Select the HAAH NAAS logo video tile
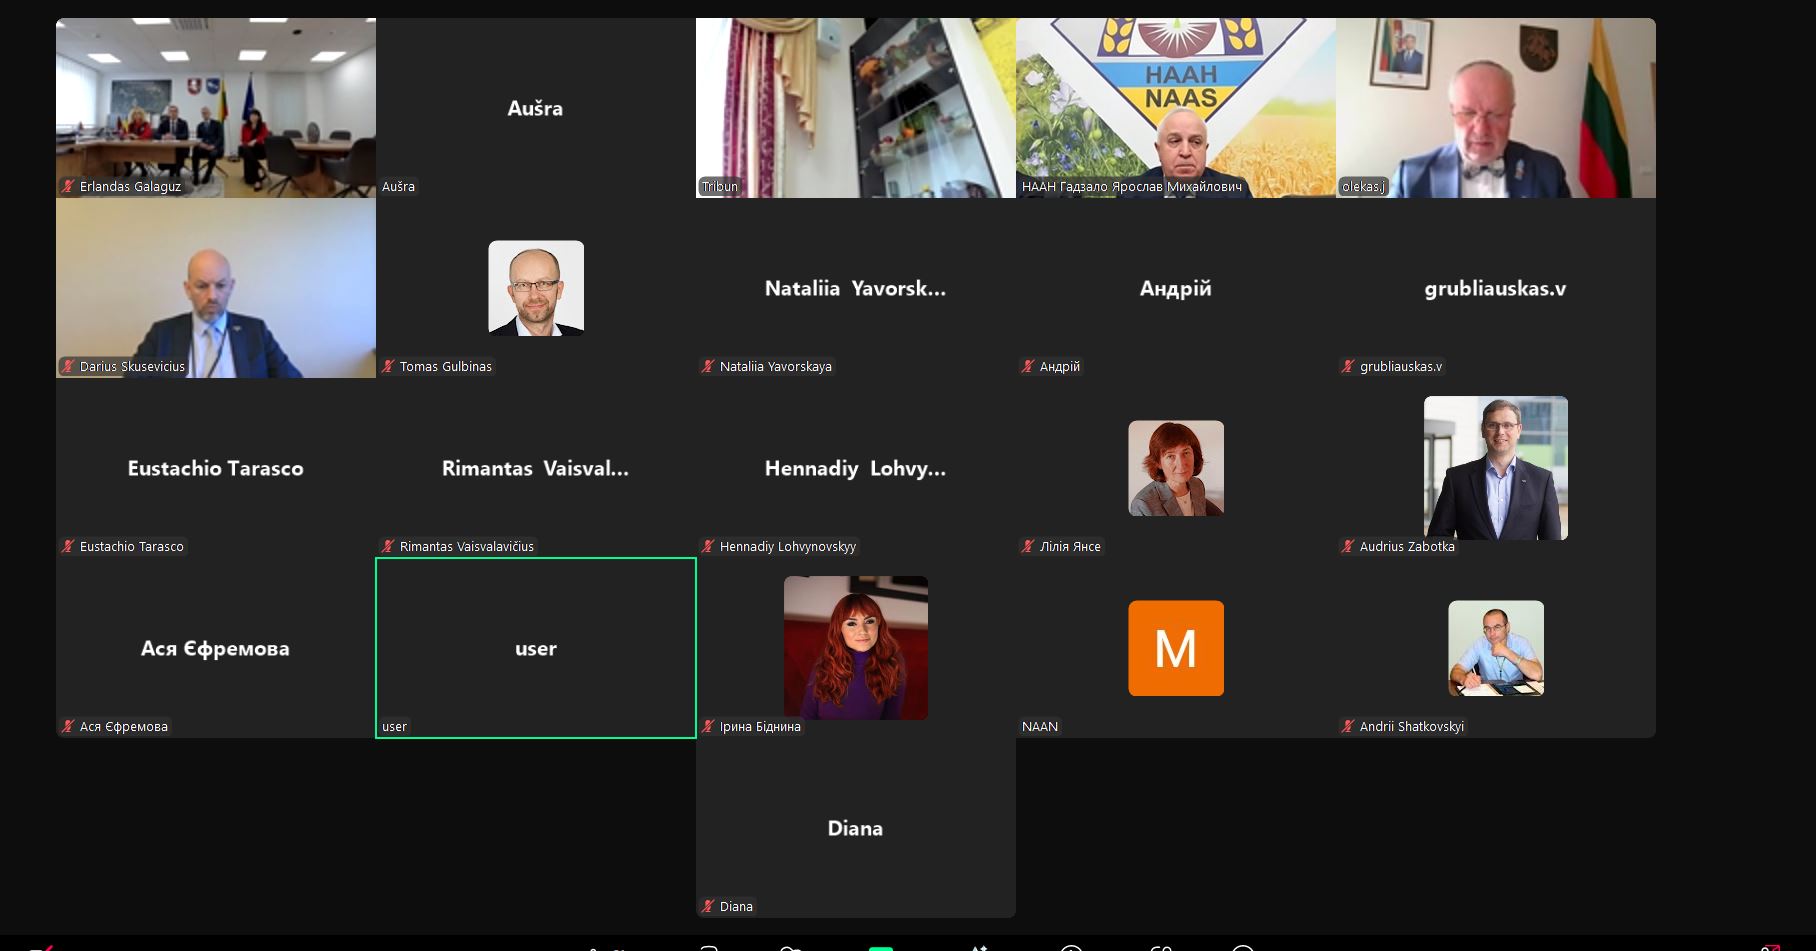1816x951 pixels. (1175, 108)
